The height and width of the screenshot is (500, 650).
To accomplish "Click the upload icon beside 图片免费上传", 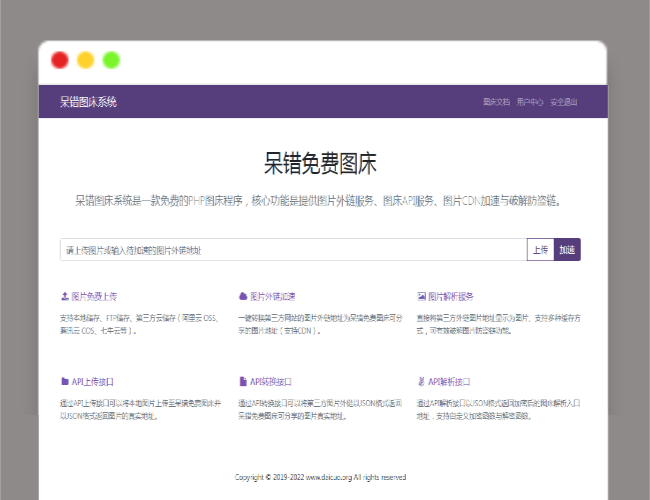I will 65,296.
